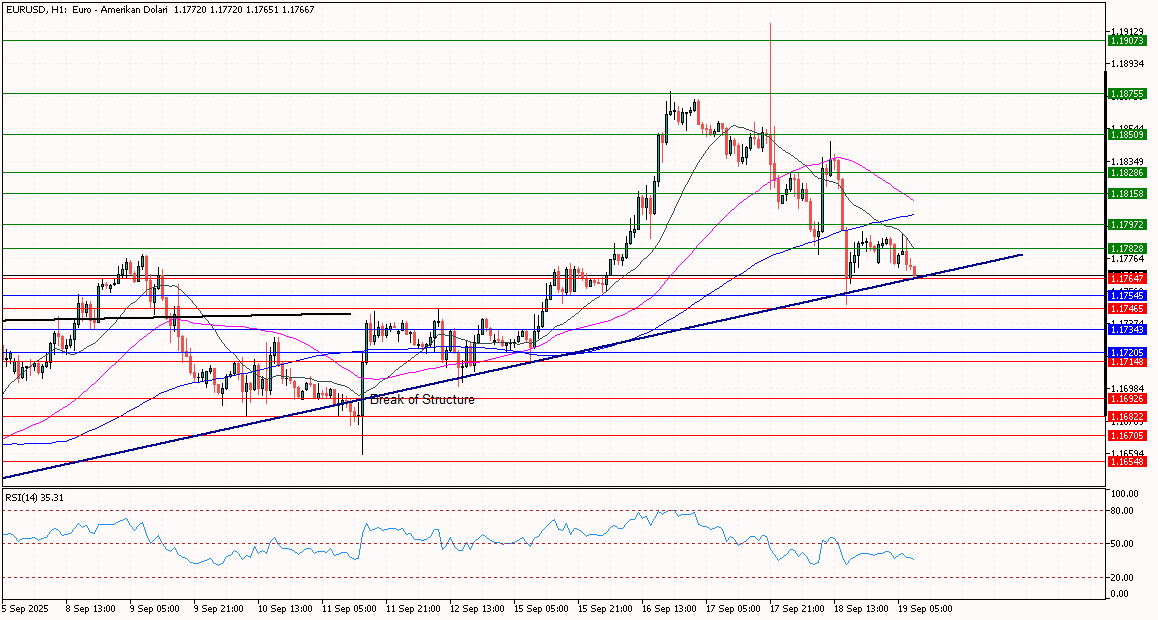The width and height of the screenshot is (1158, 620).
Task: Click the red 1.16705 price level tag
Action: click(1127, 435)
